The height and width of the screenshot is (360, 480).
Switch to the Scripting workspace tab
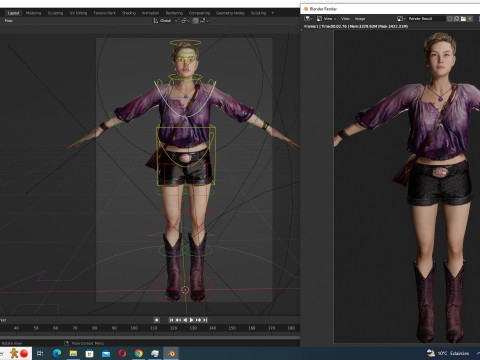(258, 13)
